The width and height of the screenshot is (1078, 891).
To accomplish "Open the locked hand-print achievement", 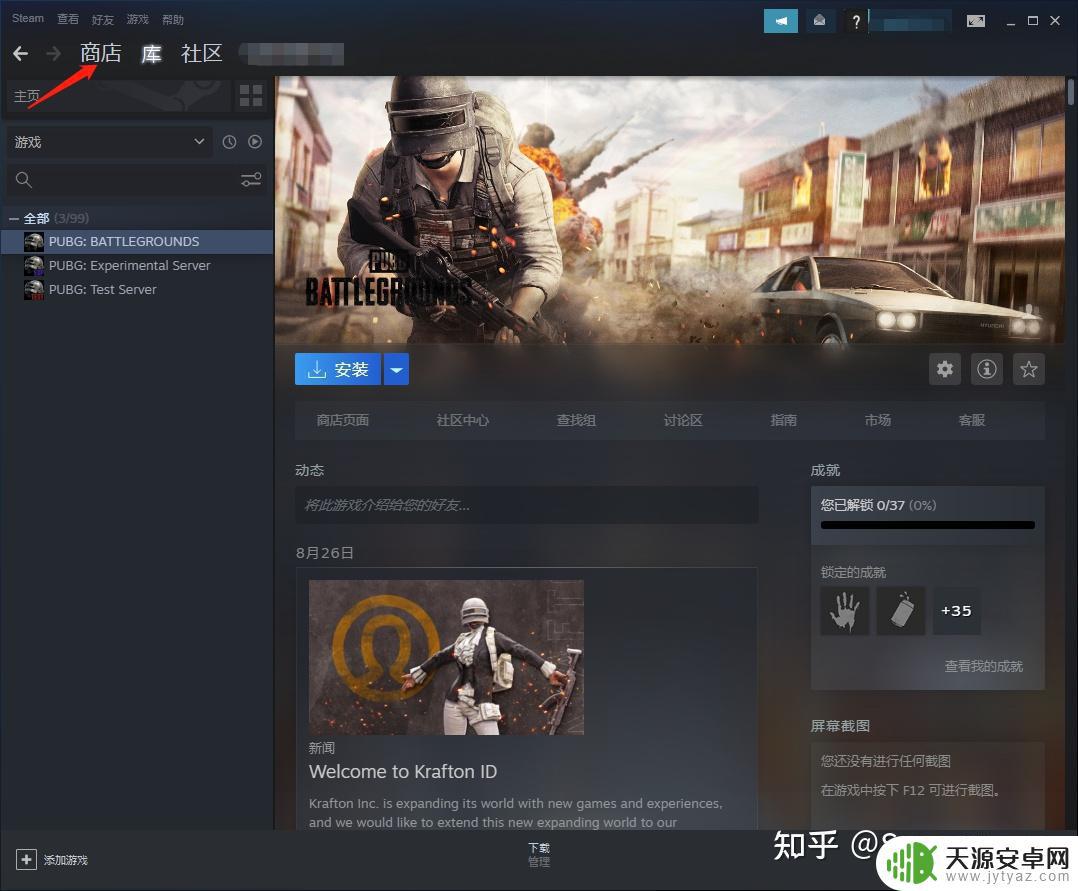I will coord(845,611).
